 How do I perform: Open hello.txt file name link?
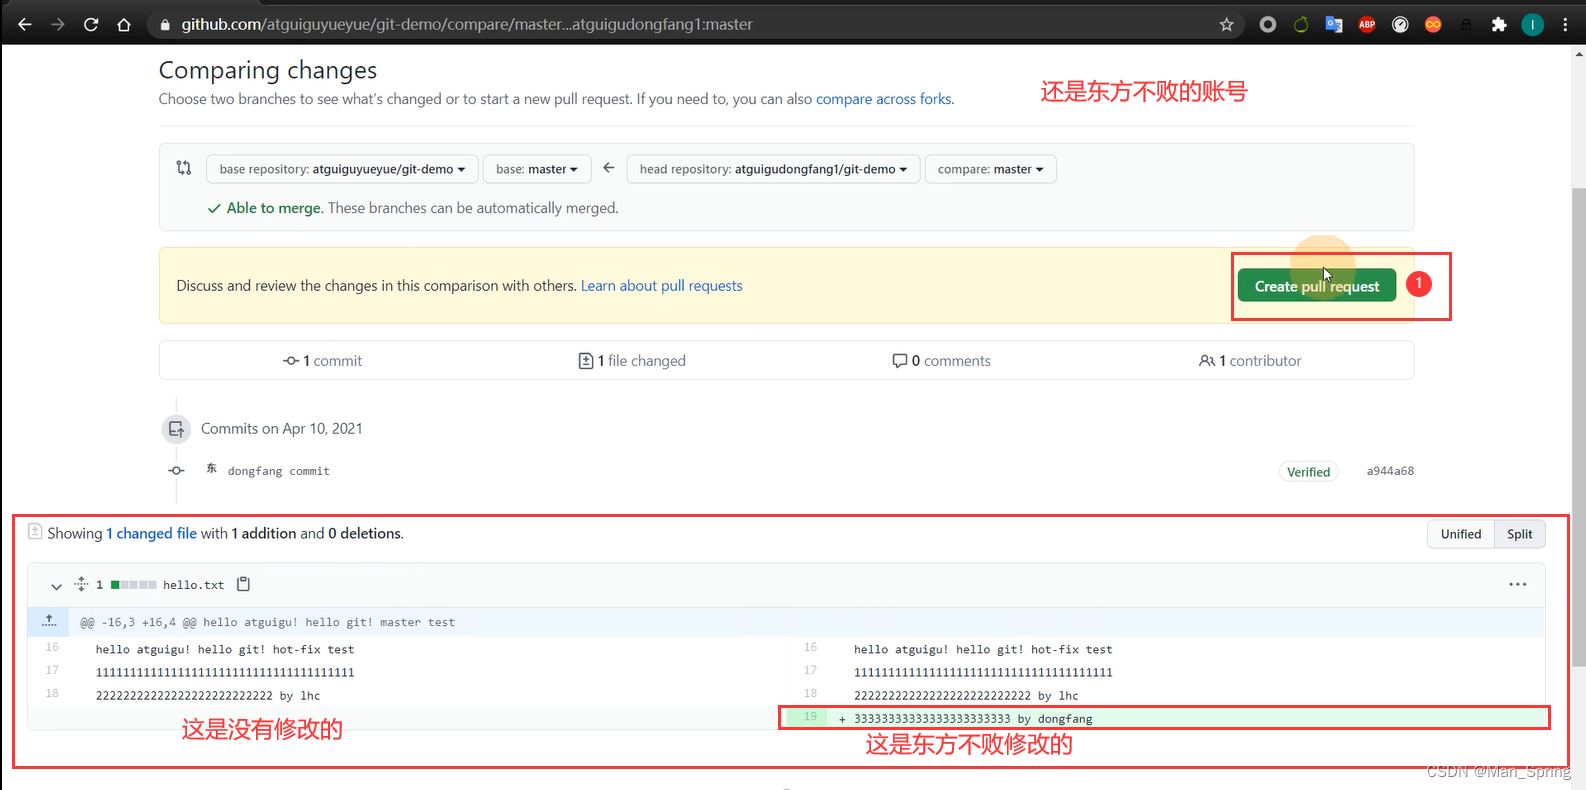pyautogui.click(x=193, y=585)
